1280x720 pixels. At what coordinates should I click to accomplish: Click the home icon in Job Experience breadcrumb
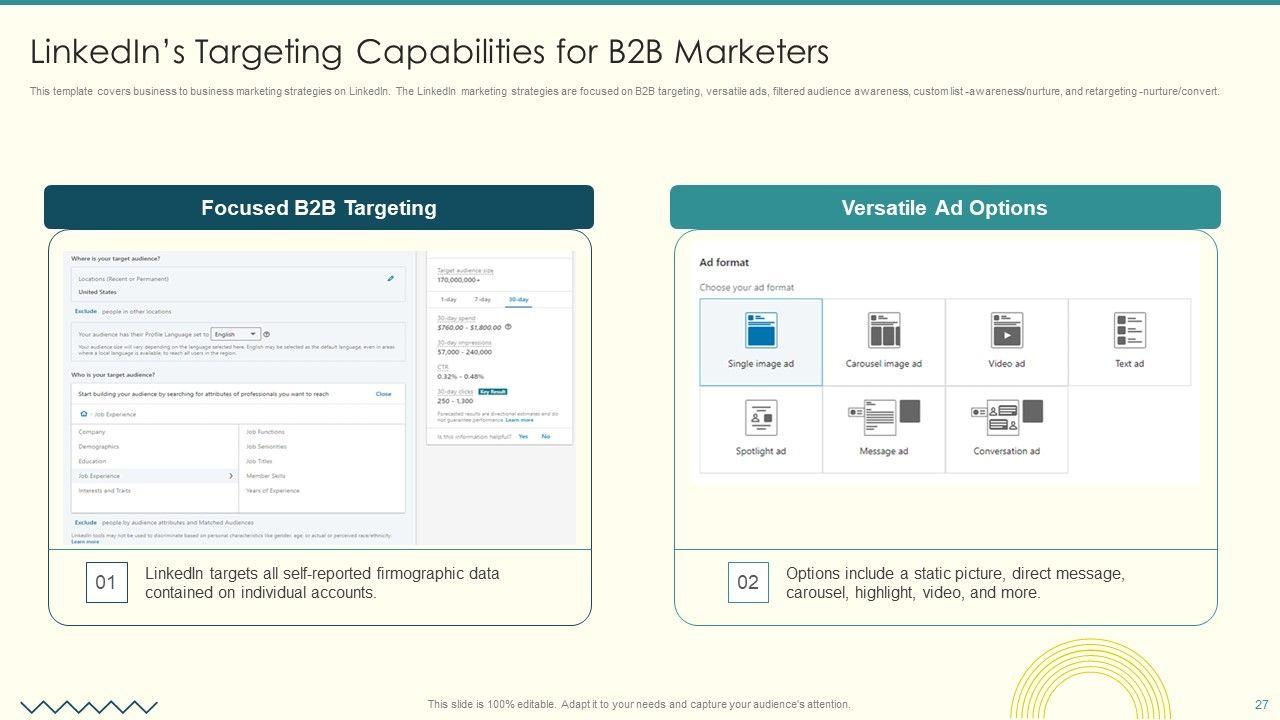83,413
